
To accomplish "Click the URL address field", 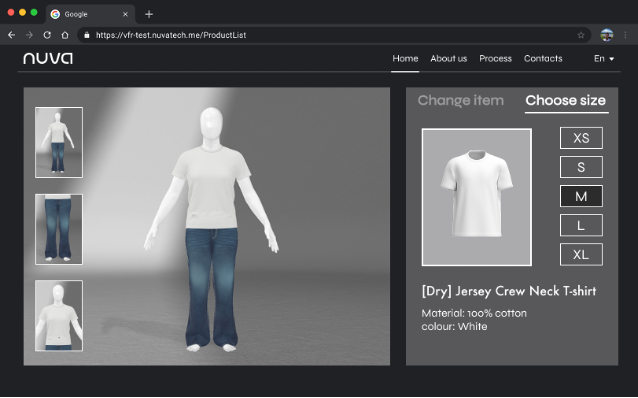I will tap(334, 35).
